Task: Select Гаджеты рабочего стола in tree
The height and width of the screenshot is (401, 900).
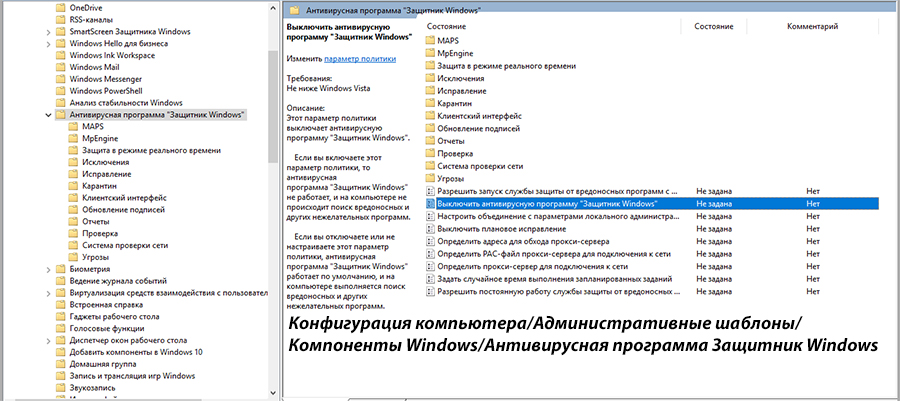Action: click(x=114, y=317)
